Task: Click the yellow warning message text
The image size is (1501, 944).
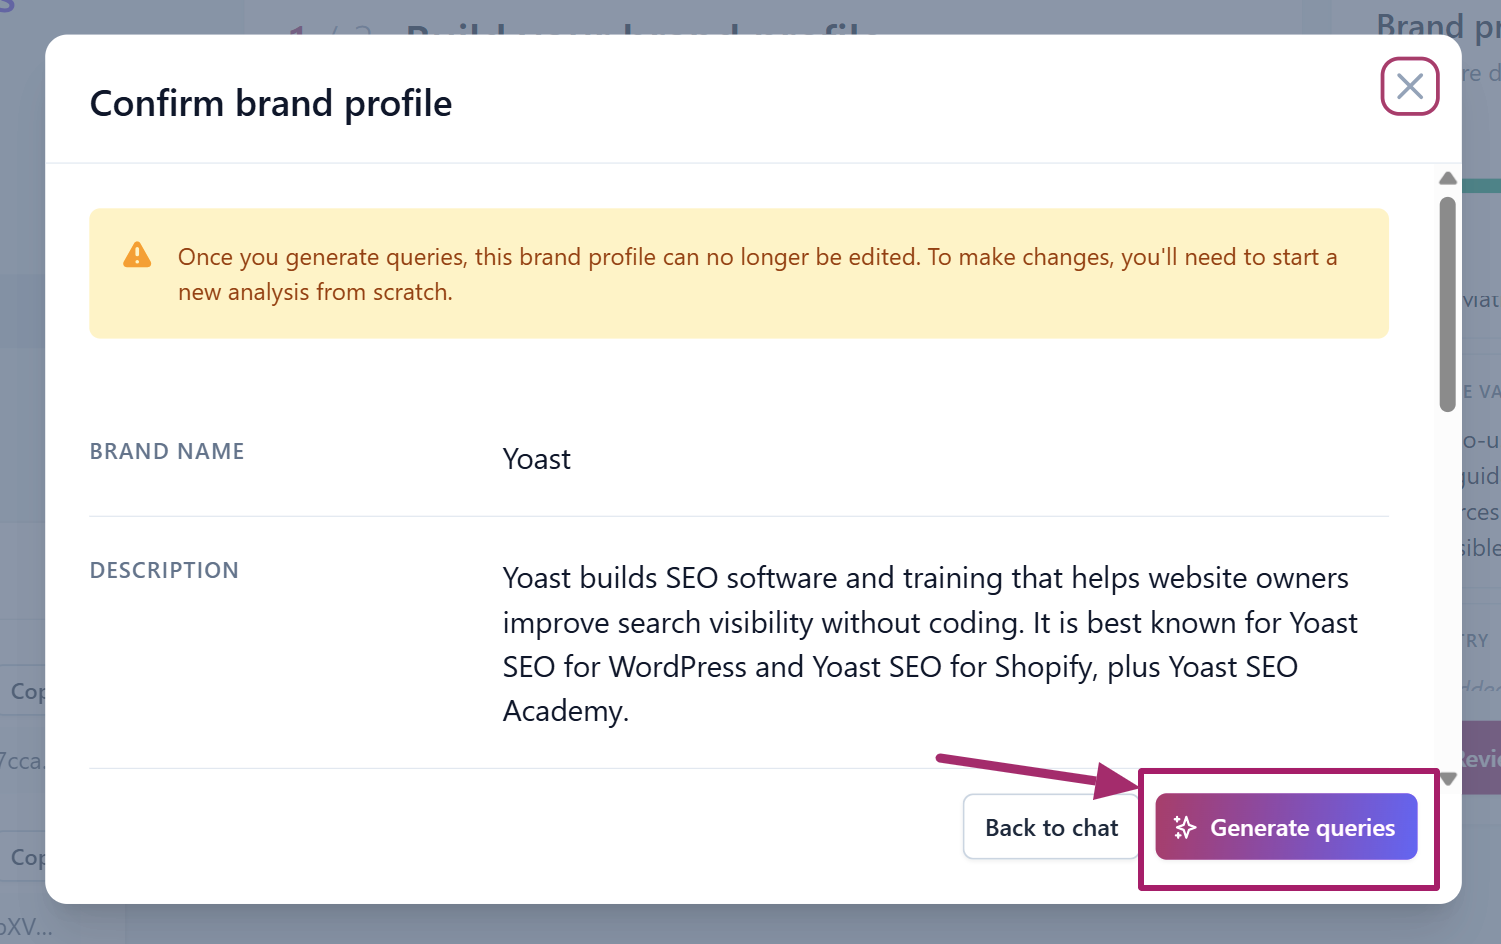Action: pyautogui.click(x=757, y=274)
